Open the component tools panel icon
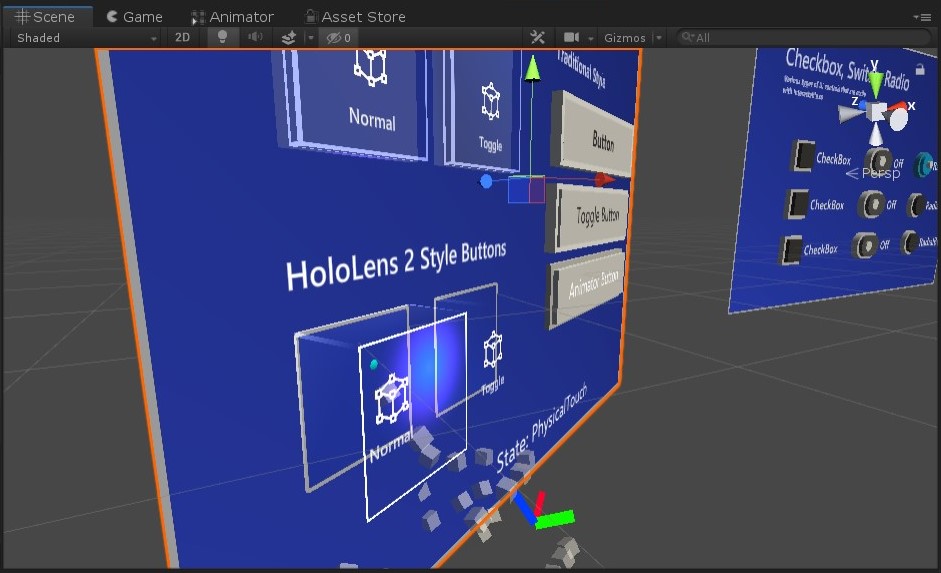Screen dimensions: 941x573 pyautogui.click(x=537, y=38)
